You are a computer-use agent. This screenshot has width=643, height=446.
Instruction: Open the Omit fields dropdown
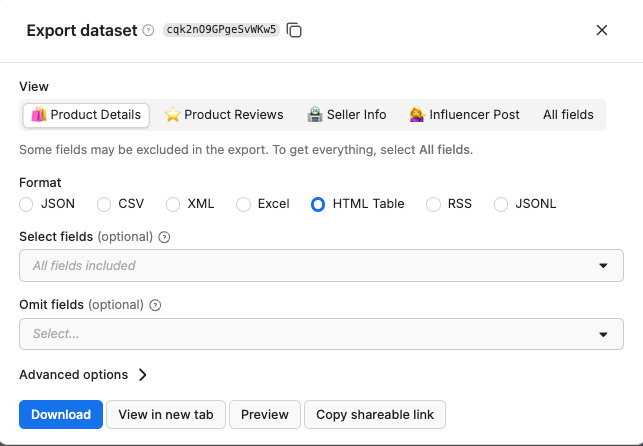[x=321, y=334]
